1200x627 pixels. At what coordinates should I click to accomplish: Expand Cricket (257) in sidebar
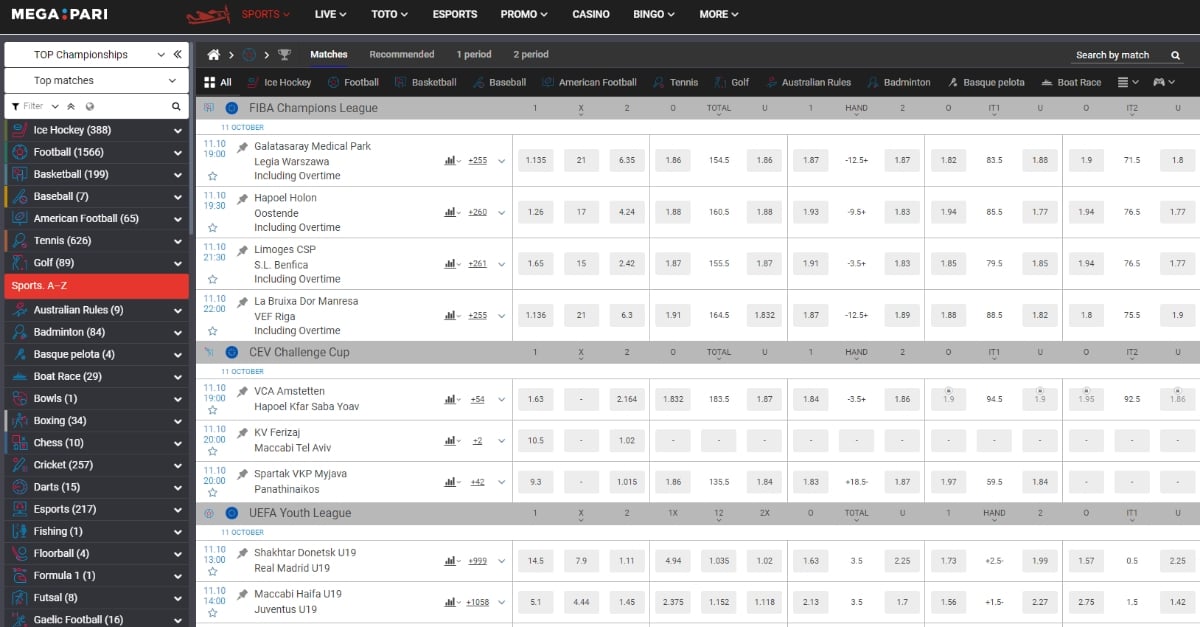pos(178,465)
